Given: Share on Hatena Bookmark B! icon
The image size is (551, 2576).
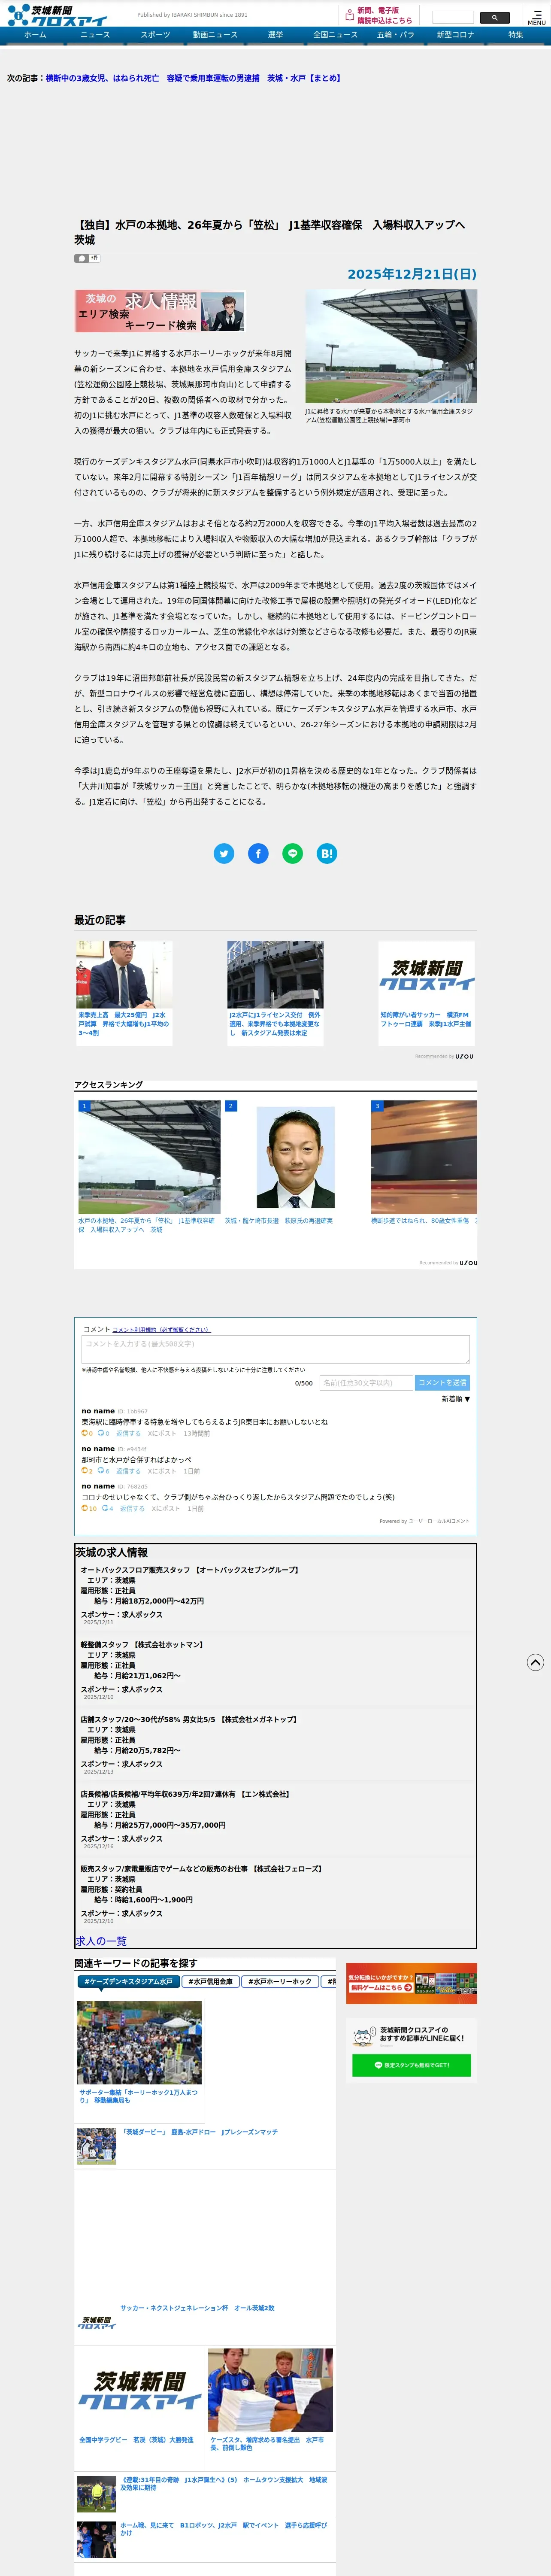Looking at the screenshot, I should [x=327, y=853].
